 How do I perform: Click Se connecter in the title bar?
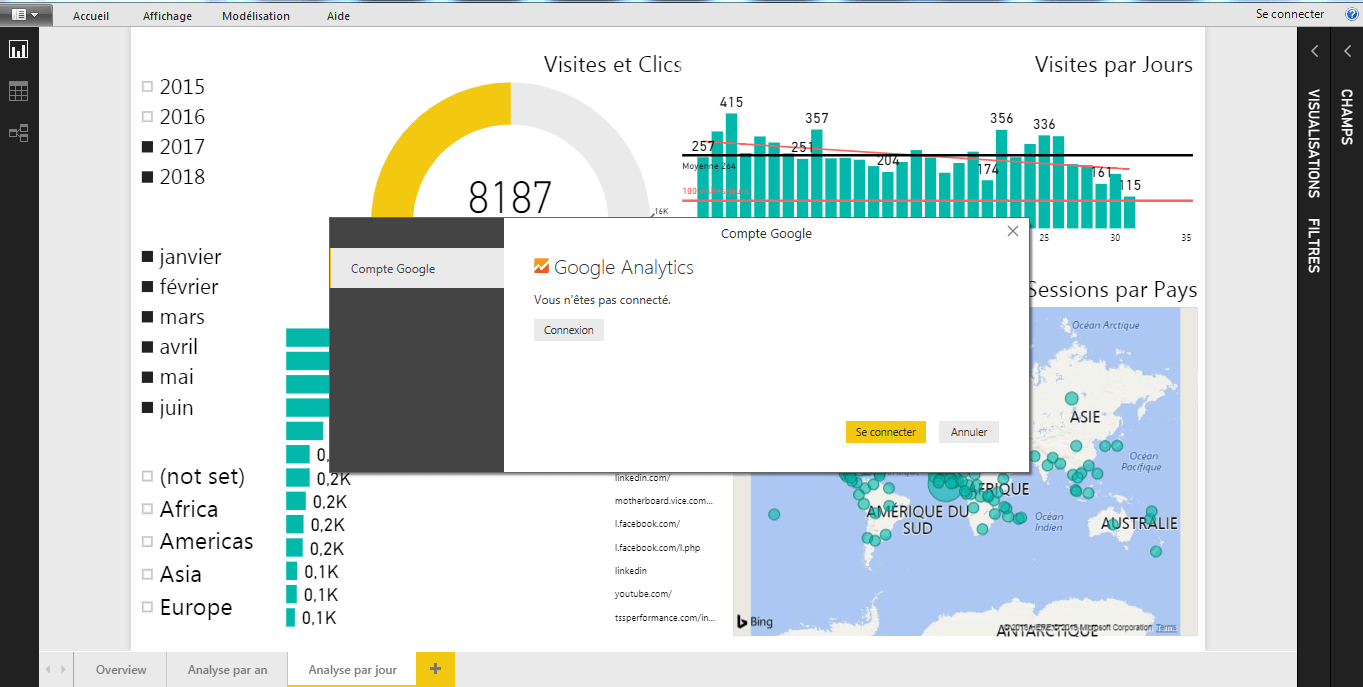1290,14
